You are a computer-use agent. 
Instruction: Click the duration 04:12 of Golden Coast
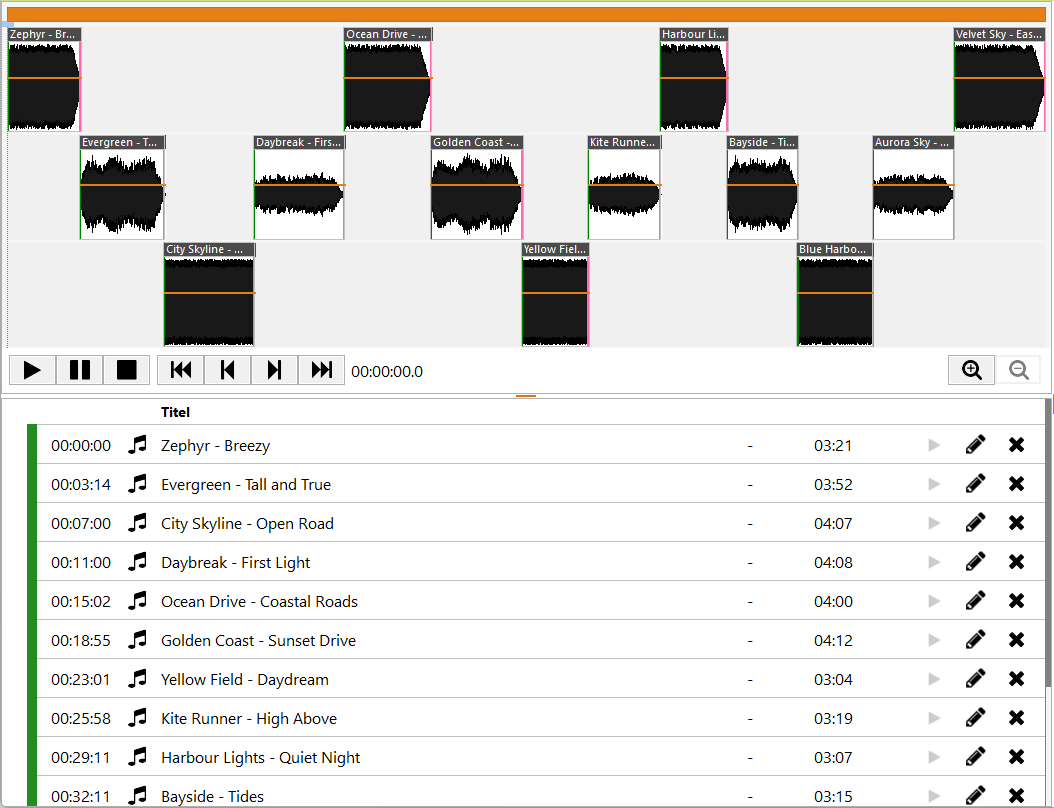point(833,641)
